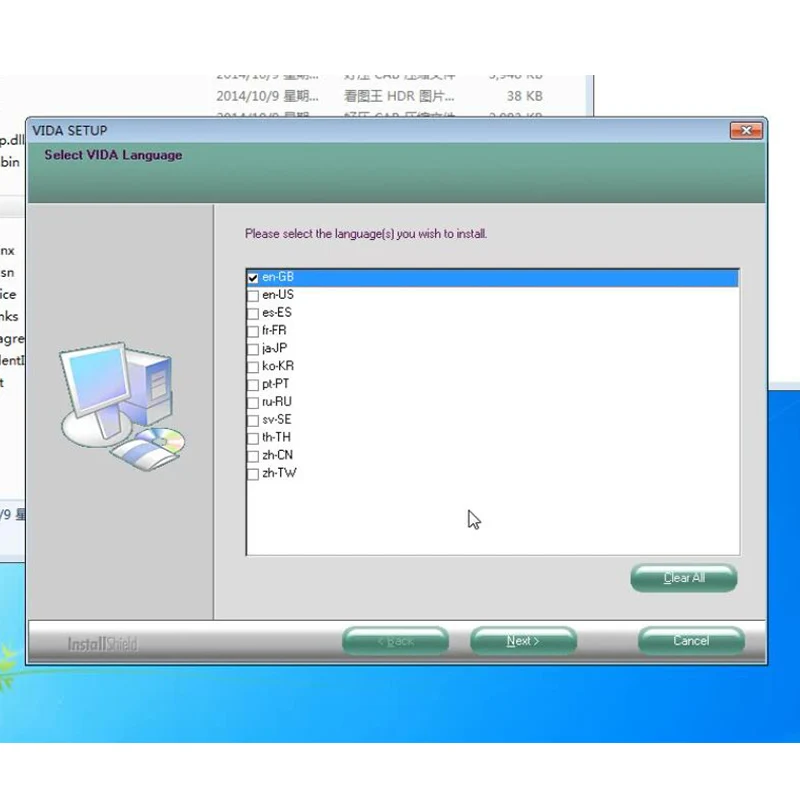Click the Clear All button
This screenshot has width=800, height=800.
(x=684, y=578)
